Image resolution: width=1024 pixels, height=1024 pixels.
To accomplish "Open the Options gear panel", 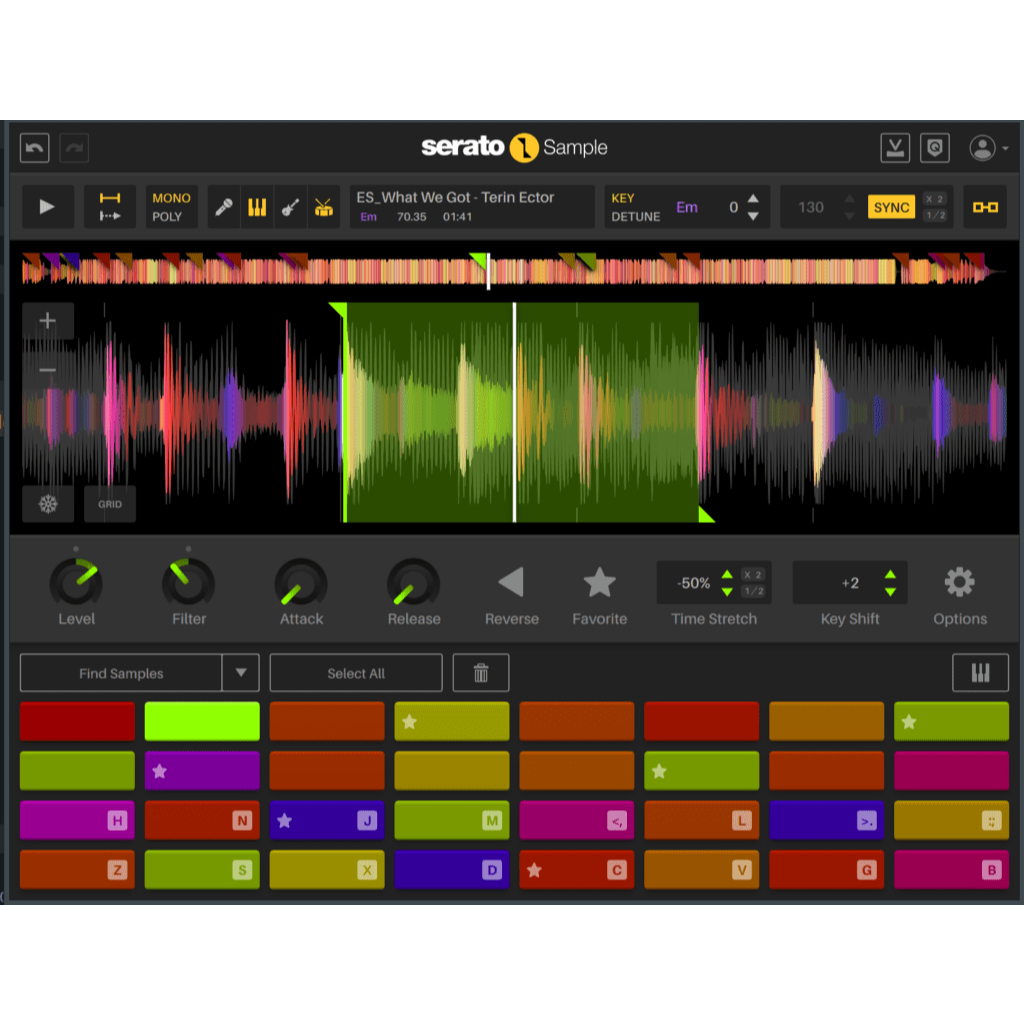I will [x=959, y=579].
